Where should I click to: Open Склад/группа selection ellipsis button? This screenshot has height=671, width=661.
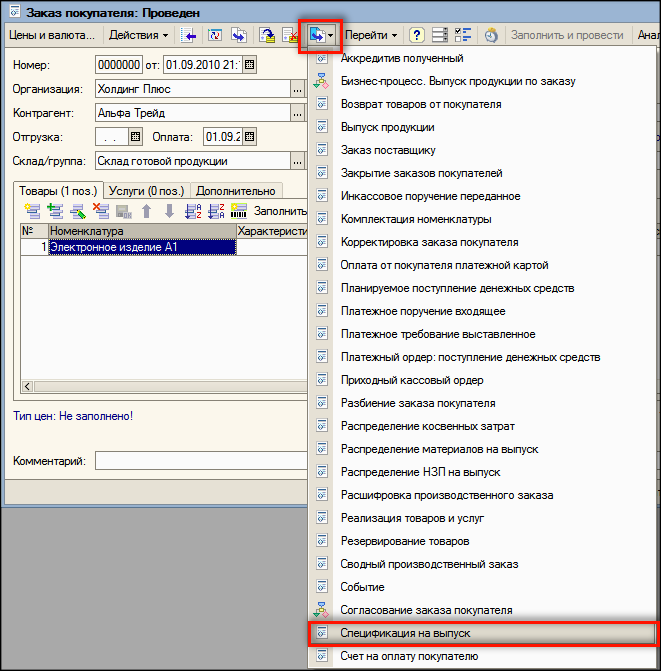coord(297,161)
